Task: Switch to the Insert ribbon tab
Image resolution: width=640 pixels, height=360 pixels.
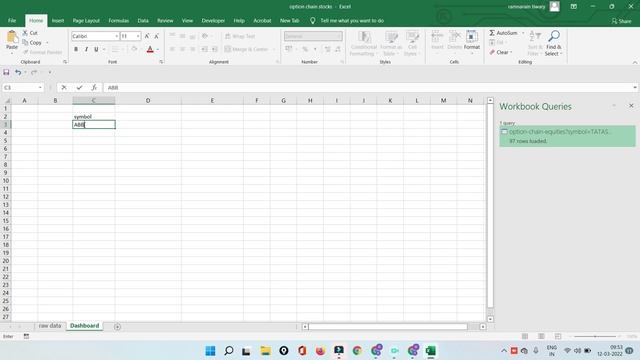Action: 58,20
